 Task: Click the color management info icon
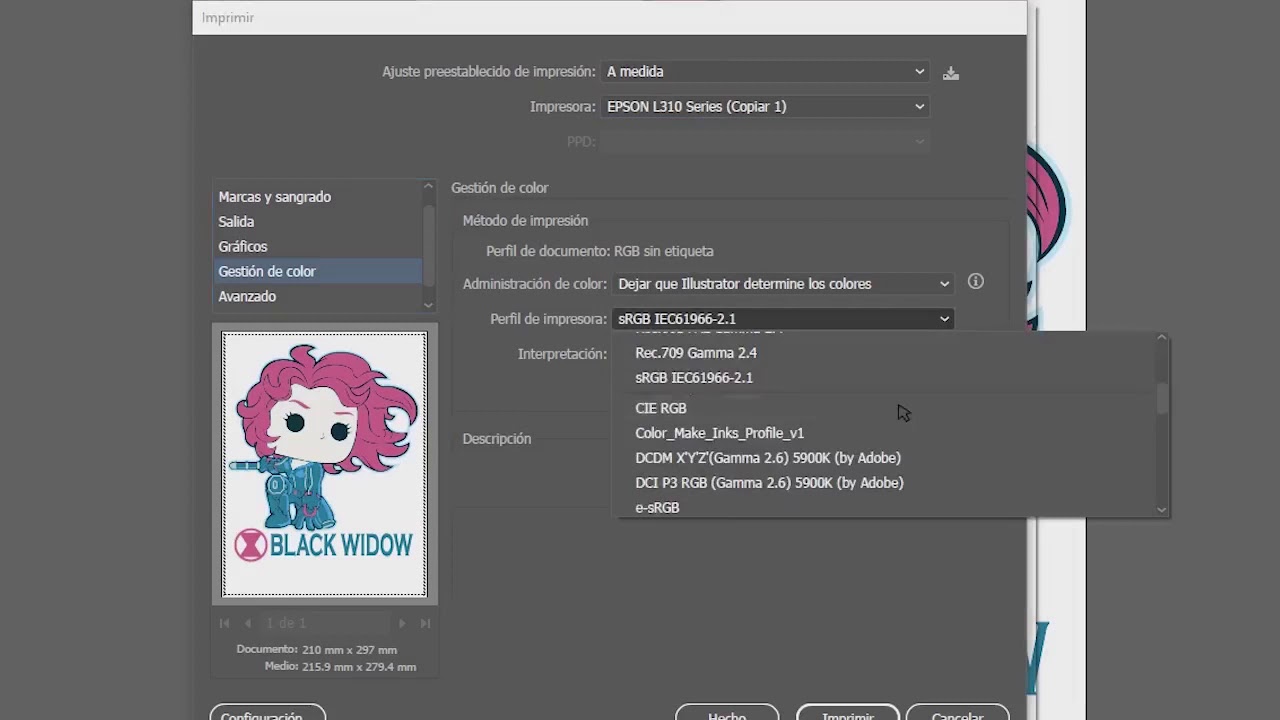(x=976, y=282)
